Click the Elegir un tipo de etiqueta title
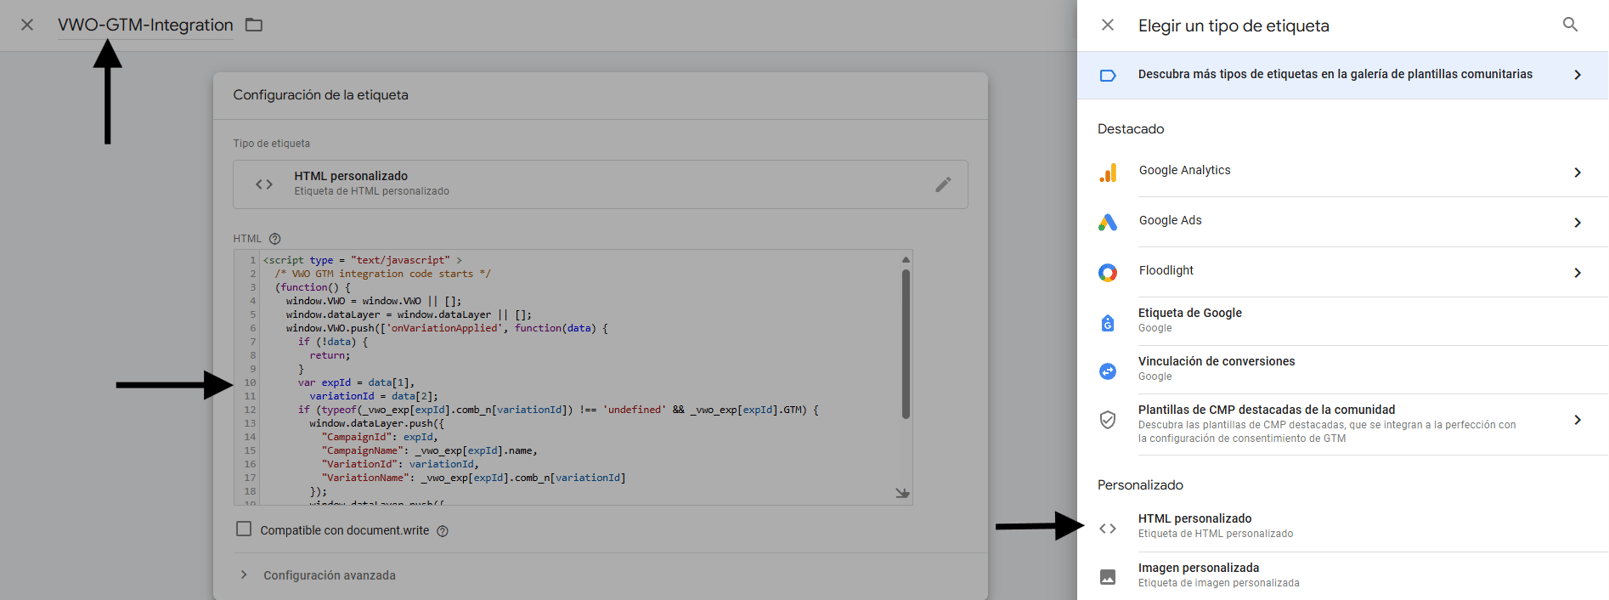Screen dimensions: 1609x600 click(x=1234, y=26)
